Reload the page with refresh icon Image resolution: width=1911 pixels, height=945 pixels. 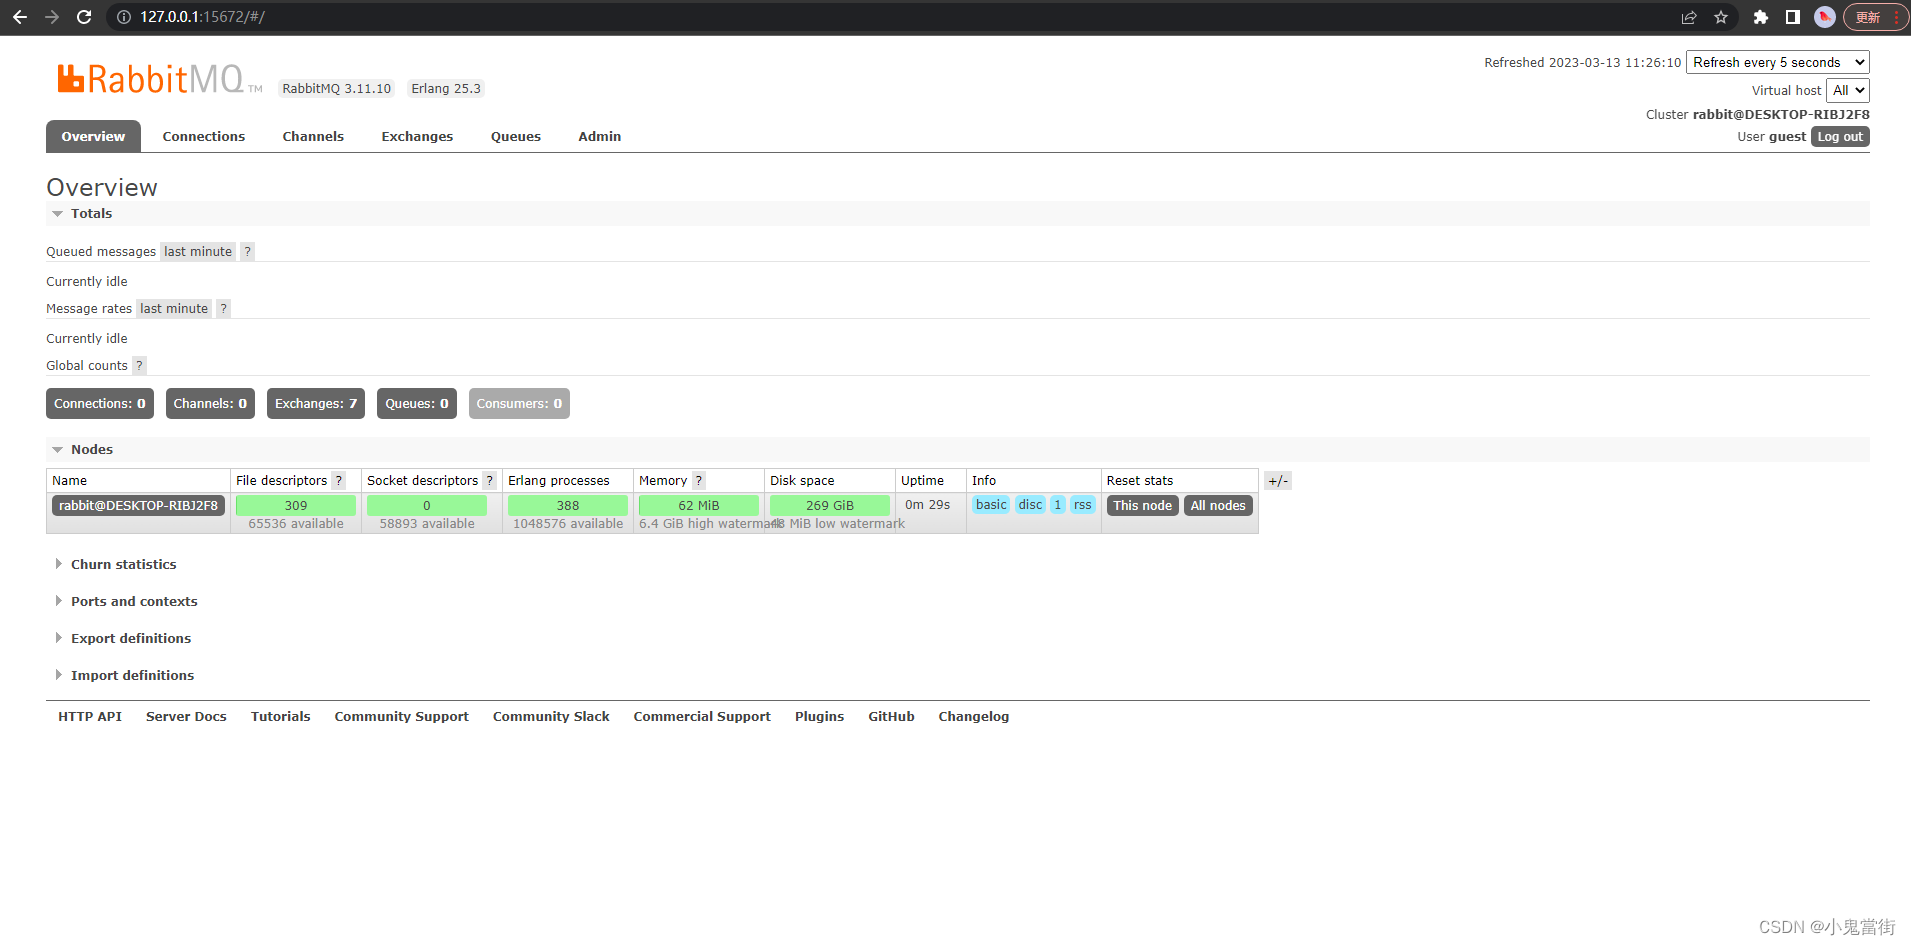click(84, 17)
